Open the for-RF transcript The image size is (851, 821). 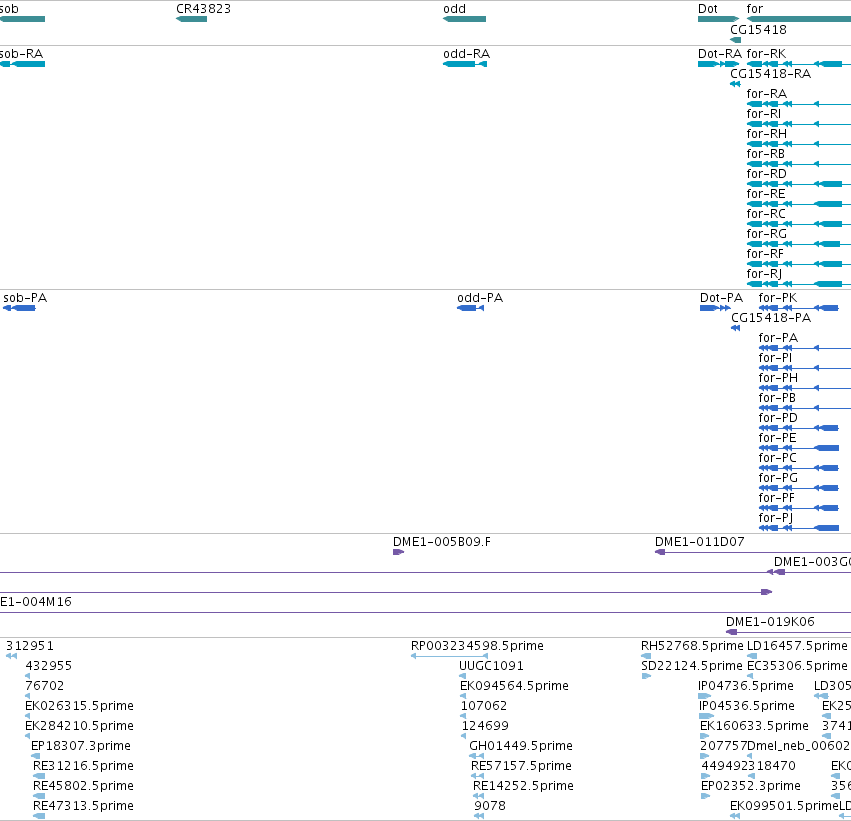pos(799,264)
